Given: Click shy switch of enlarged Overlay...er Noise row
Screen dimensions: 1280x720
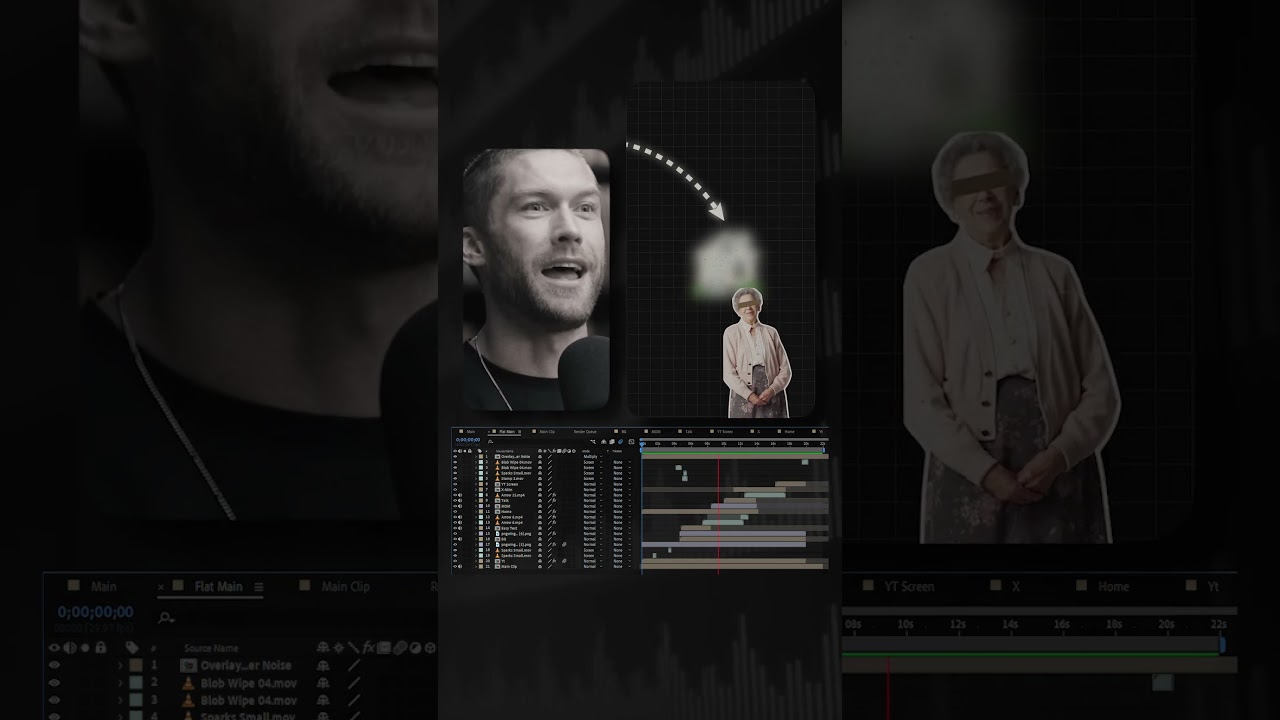Looking at the screenshot, I should pos(323,665).
